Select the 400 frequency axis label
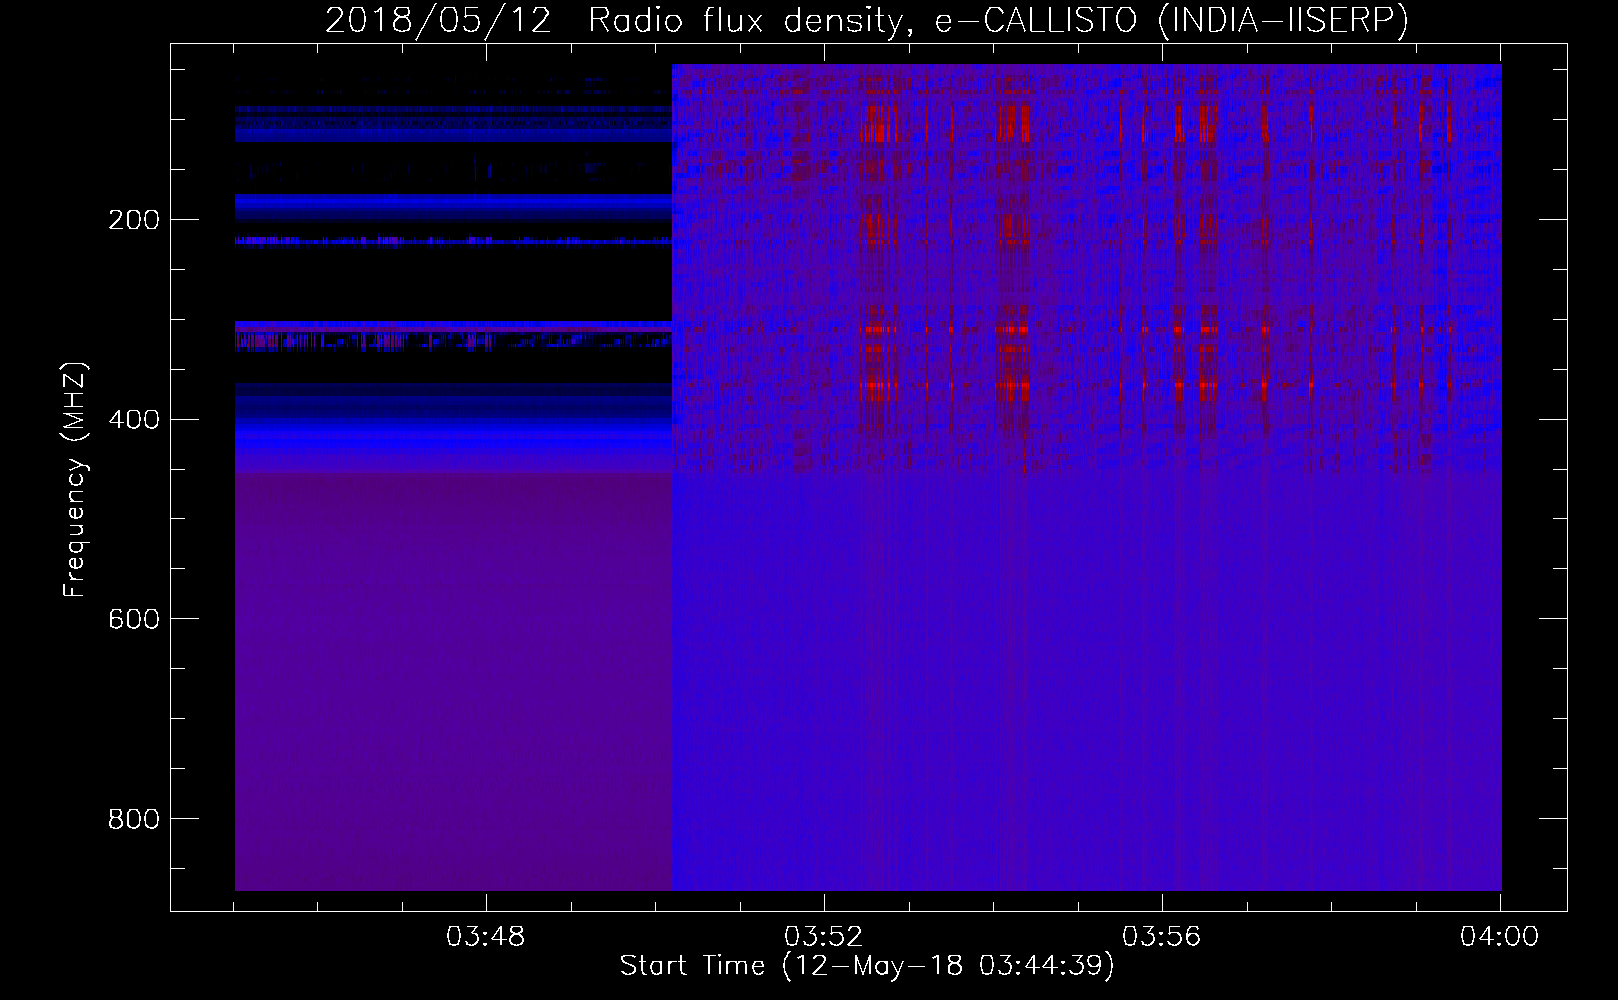The image size is (1618, 1000). (134, 420)
